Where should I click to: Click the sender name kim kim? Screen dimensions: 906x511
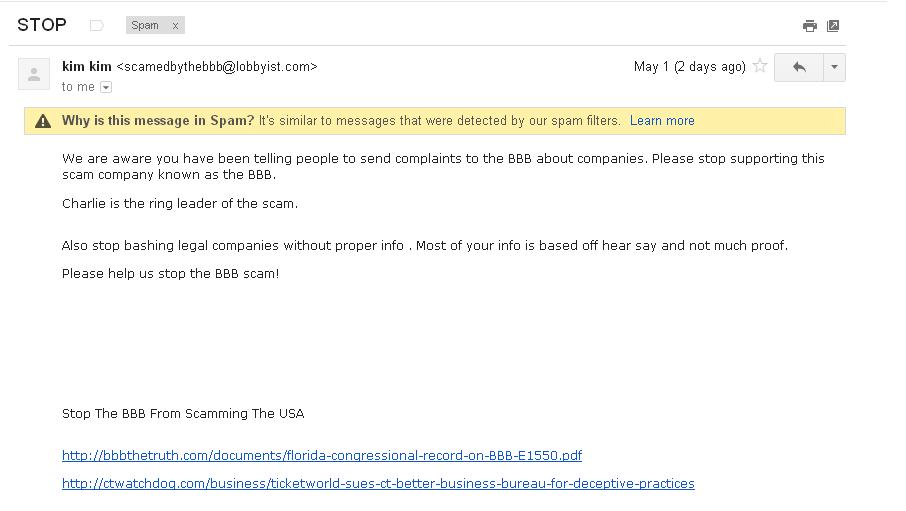pyautogui.click(x=87, y=67)
